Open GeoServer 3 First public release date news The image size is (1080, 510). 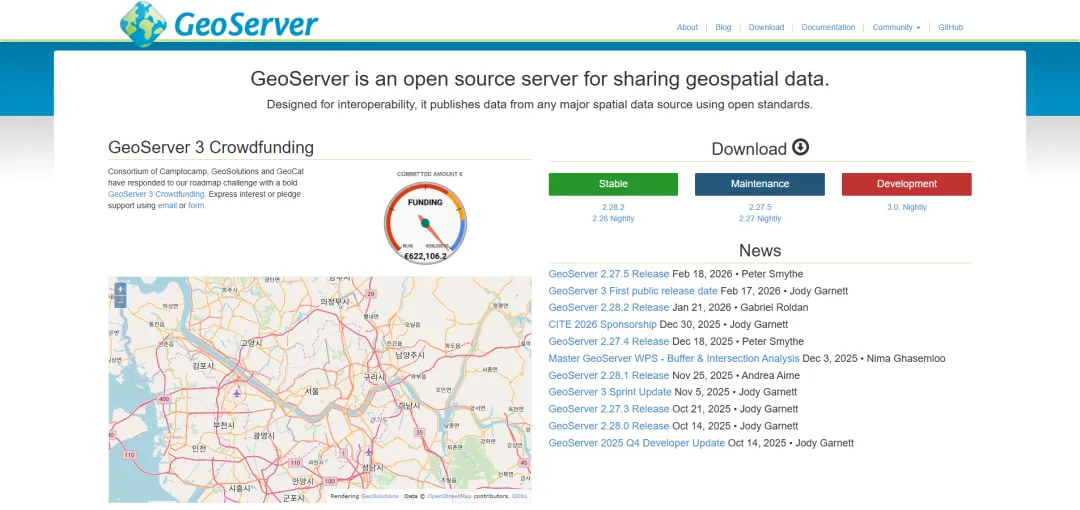(633, 291)
